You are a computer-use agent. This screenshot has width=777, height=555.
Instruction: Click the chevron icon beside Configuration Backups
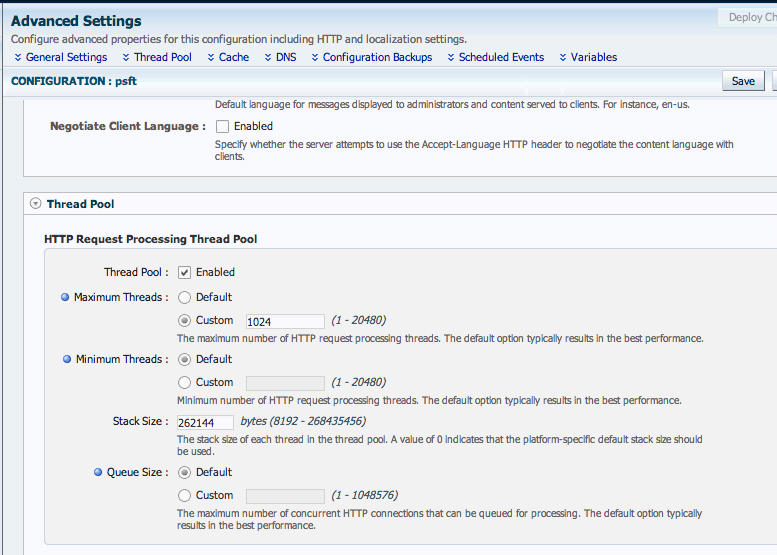(315, 57)
